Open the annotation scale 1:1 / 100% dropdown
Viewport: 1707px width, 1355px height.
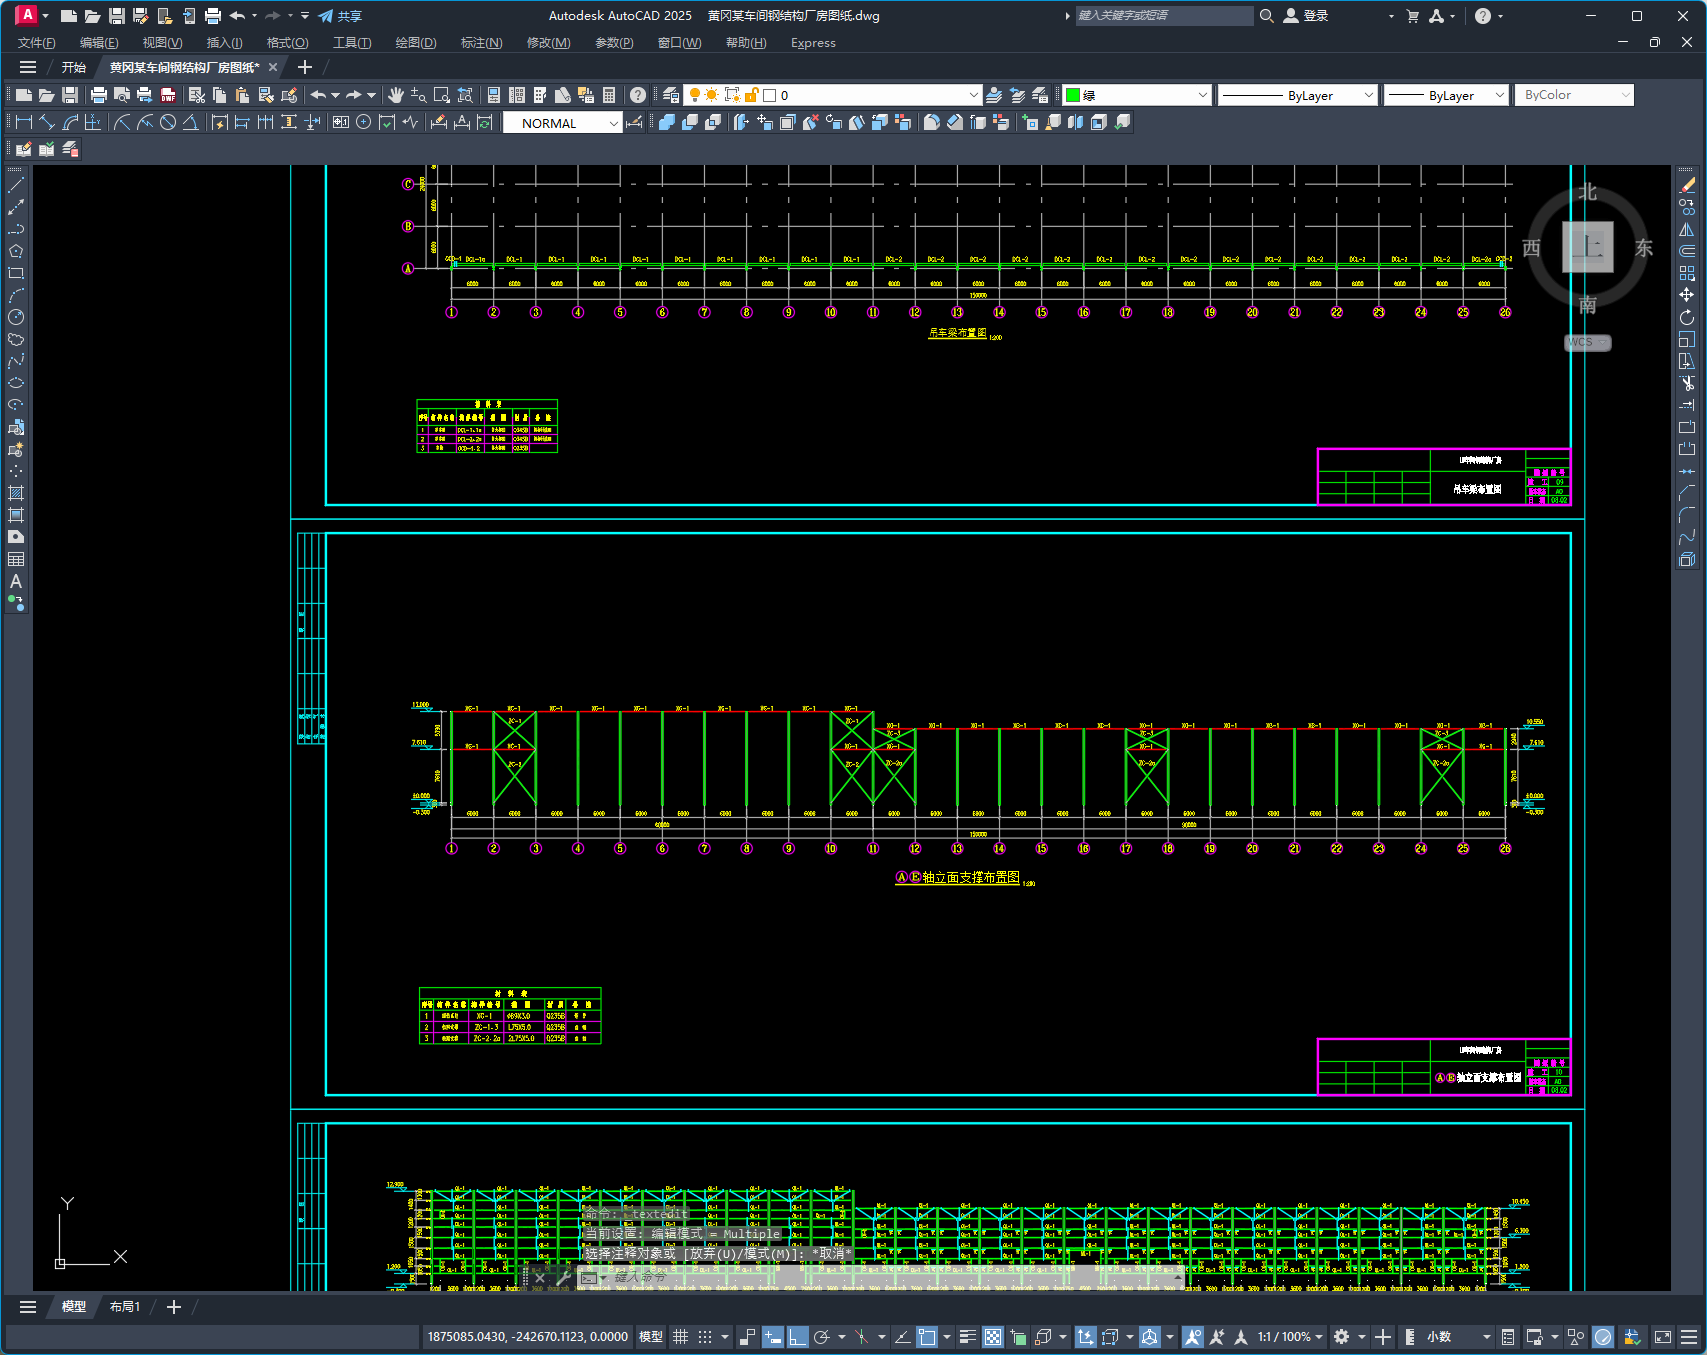point(1290,1337)
